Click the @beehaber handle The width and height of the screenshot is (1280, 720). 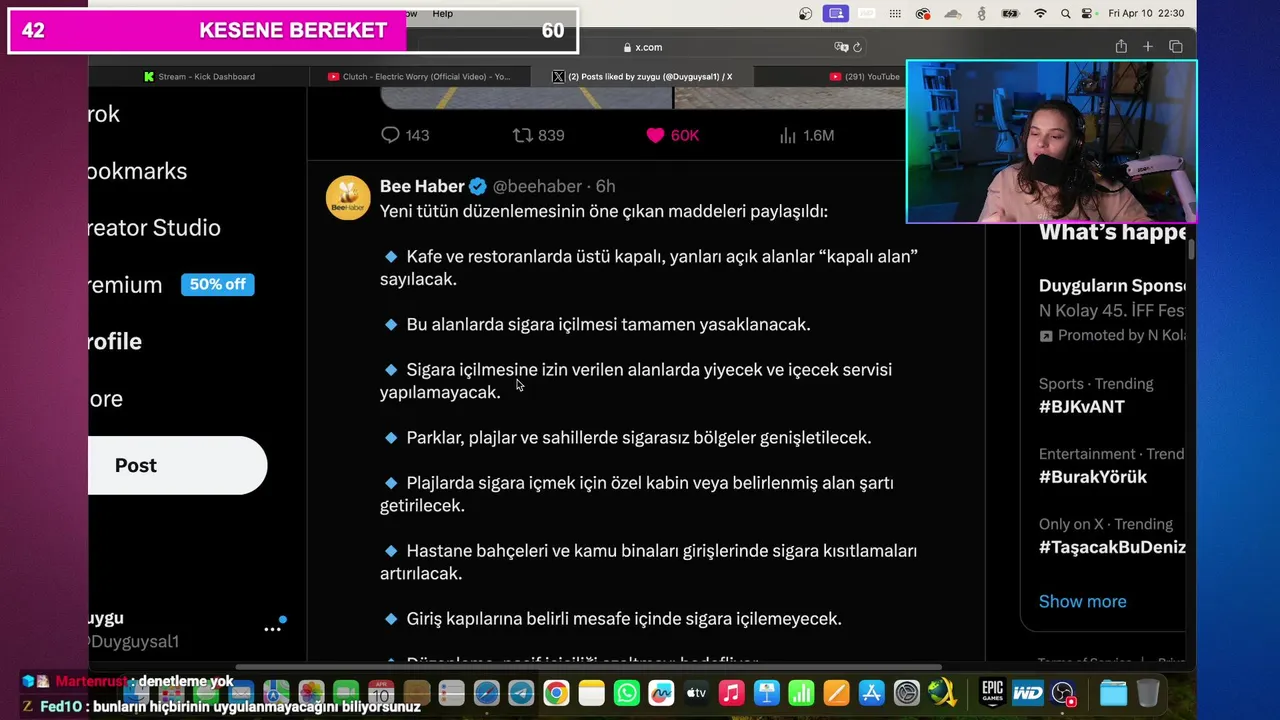pyautogui.click(x=537, y=186)
